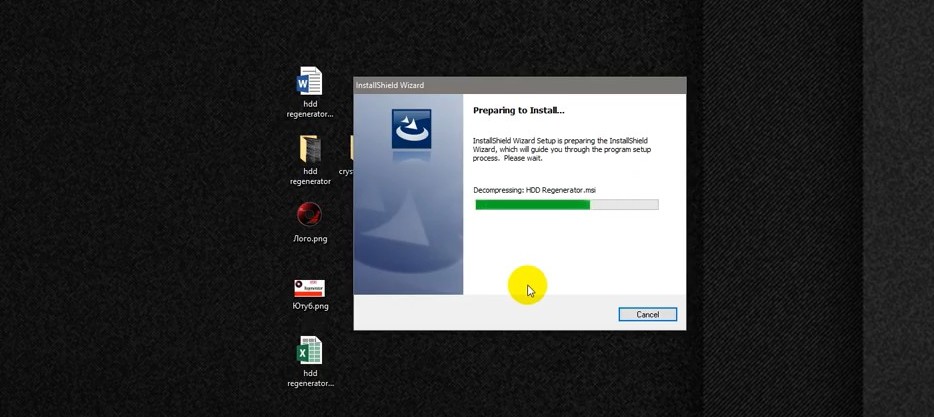Select the hdd regenerator folder icon
The height and width of the screenshot is (417, 934).
click(x=309, y=149)
